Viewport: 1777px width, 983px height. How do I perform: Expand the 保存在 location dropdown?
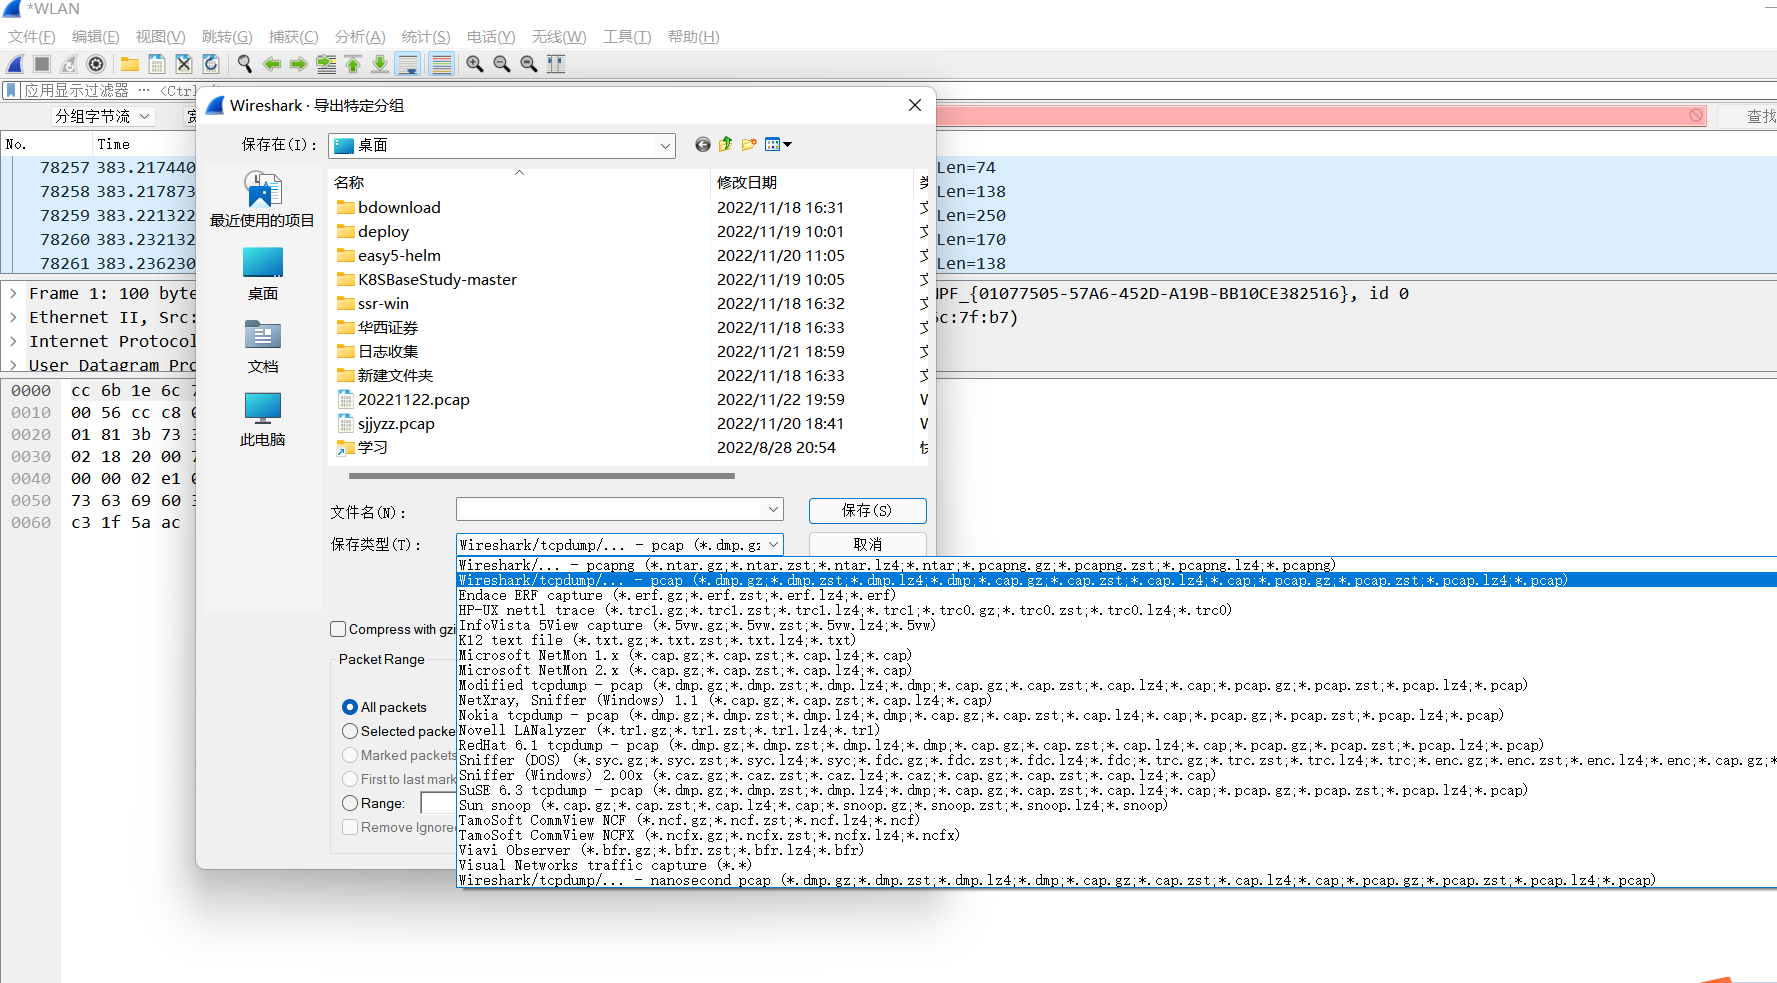(665, 146)
